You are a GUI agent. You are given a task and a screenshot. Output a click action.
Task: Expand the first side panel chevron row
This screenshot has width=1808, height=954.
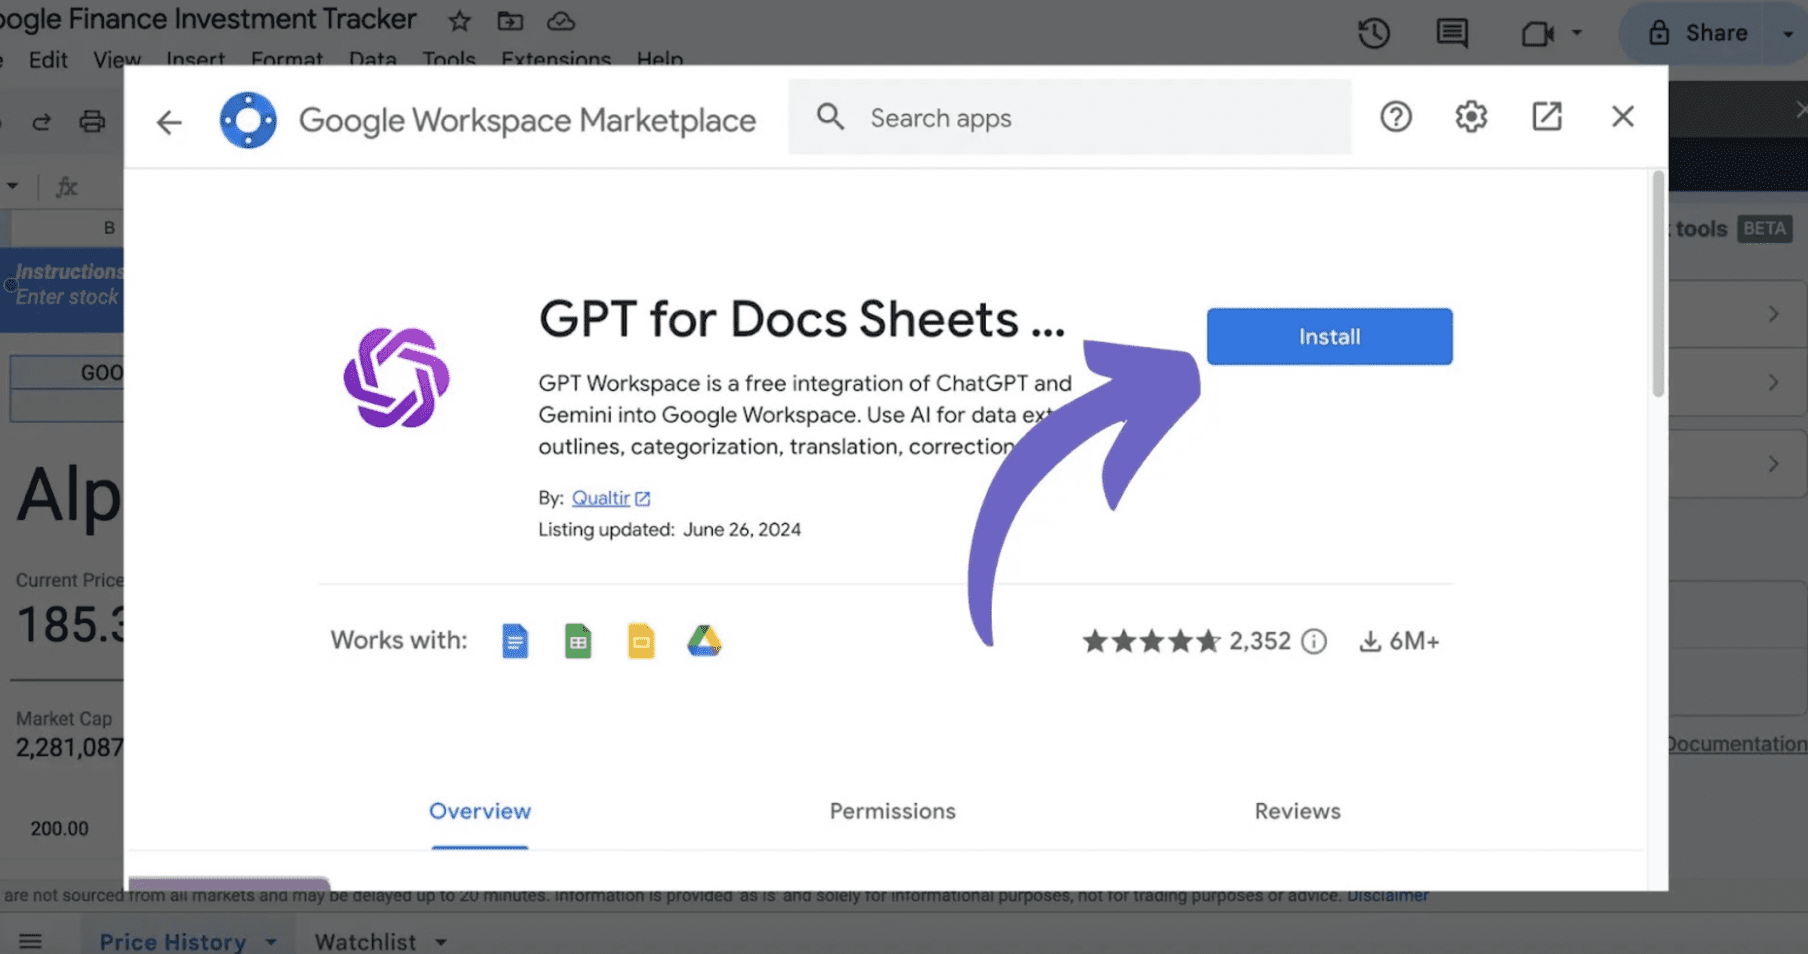tap(1773, 314)
